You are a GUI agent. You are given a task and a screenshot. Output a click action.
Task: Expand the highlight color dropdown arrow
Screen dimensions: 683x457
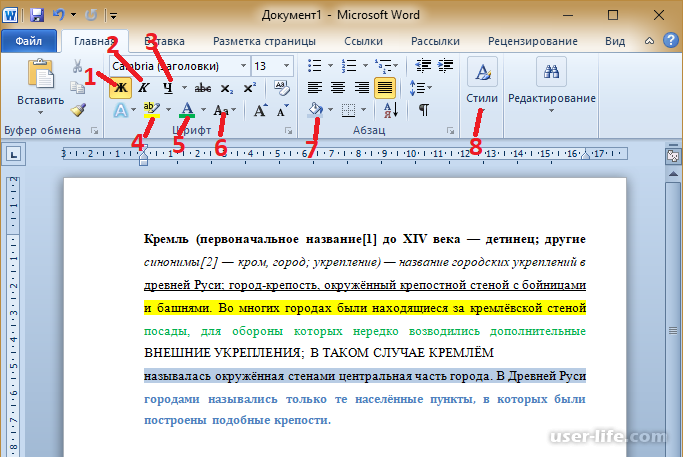click(x=168, y=110)
